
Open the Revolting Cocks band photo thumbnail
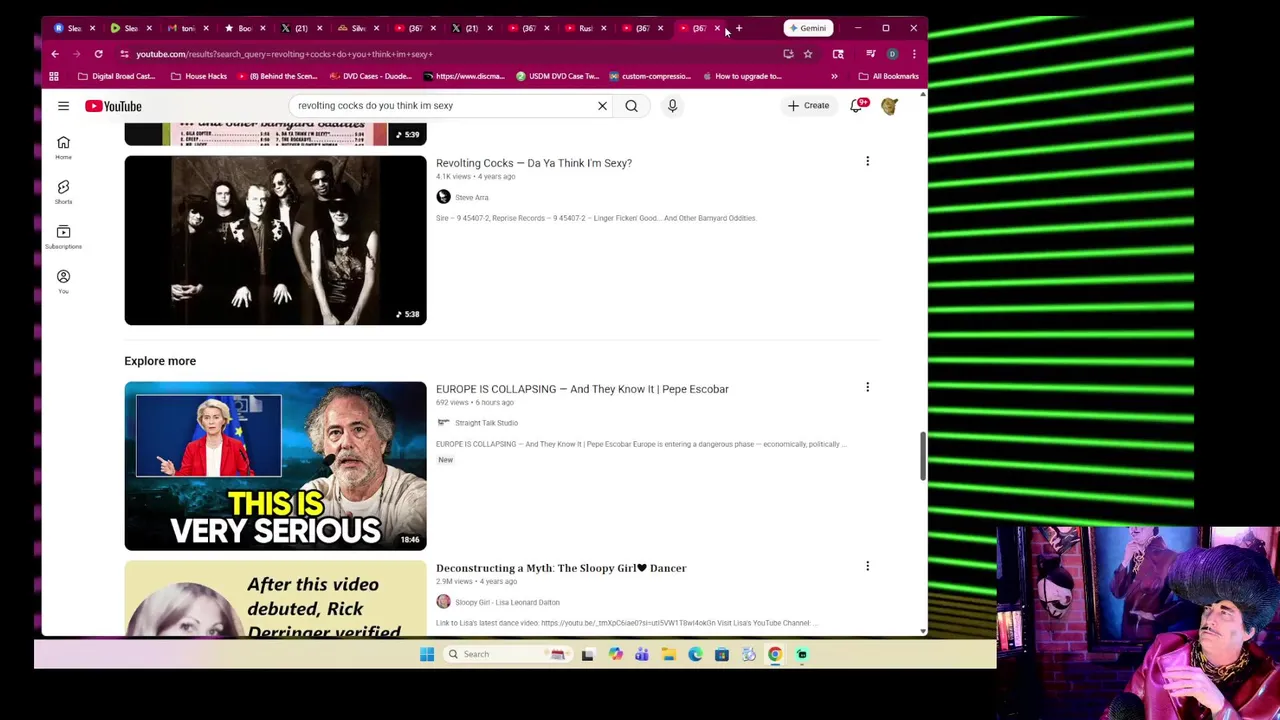(275, 240)
